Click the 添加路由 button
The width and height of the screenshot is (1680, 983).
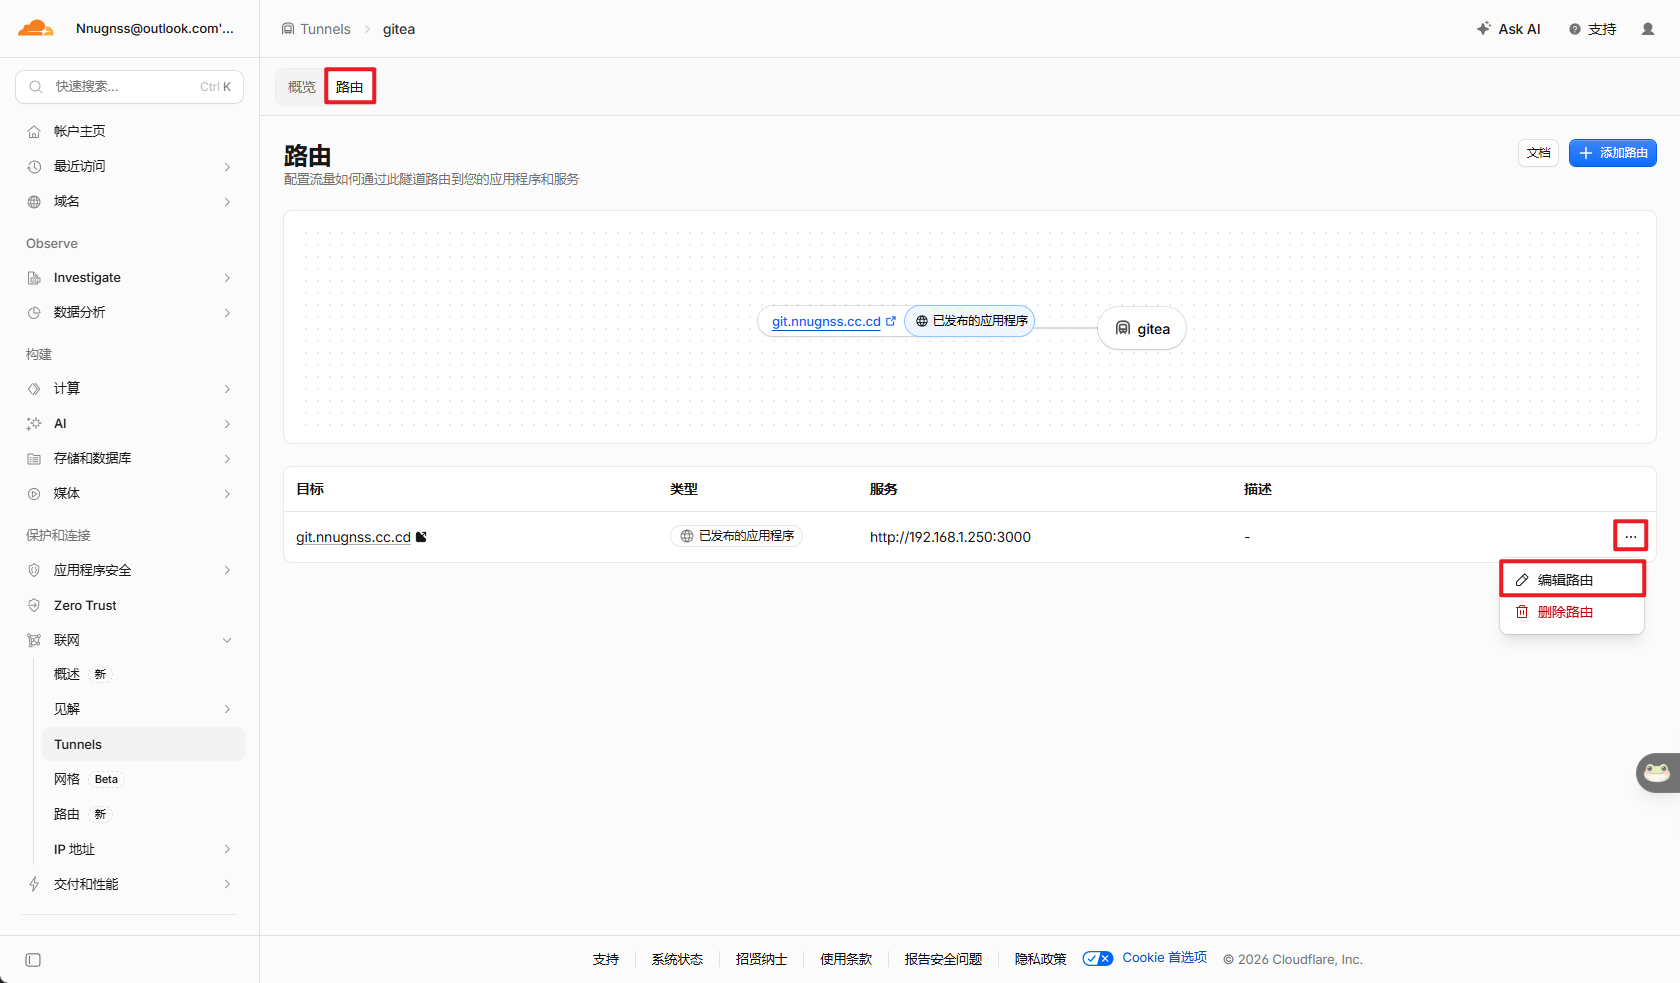pos(1613,153)
